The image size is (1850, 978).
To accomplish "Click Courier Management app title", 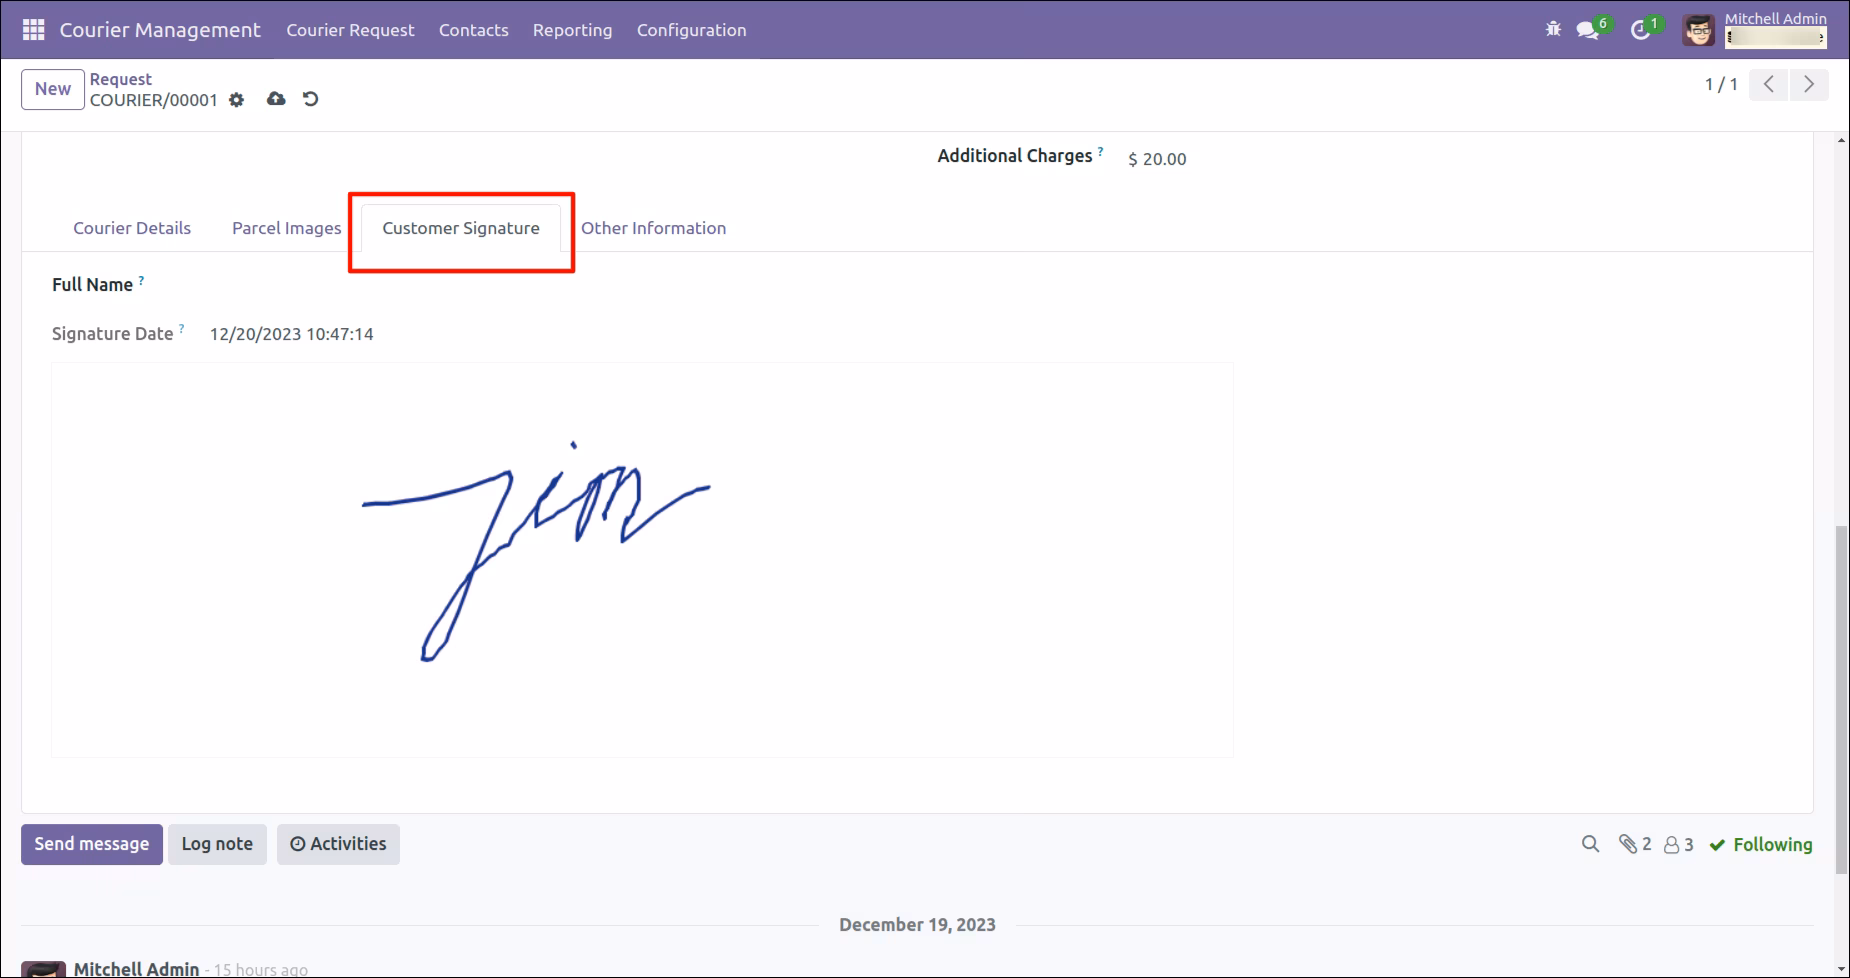I will pyautogui.click(x=160, y=30).
